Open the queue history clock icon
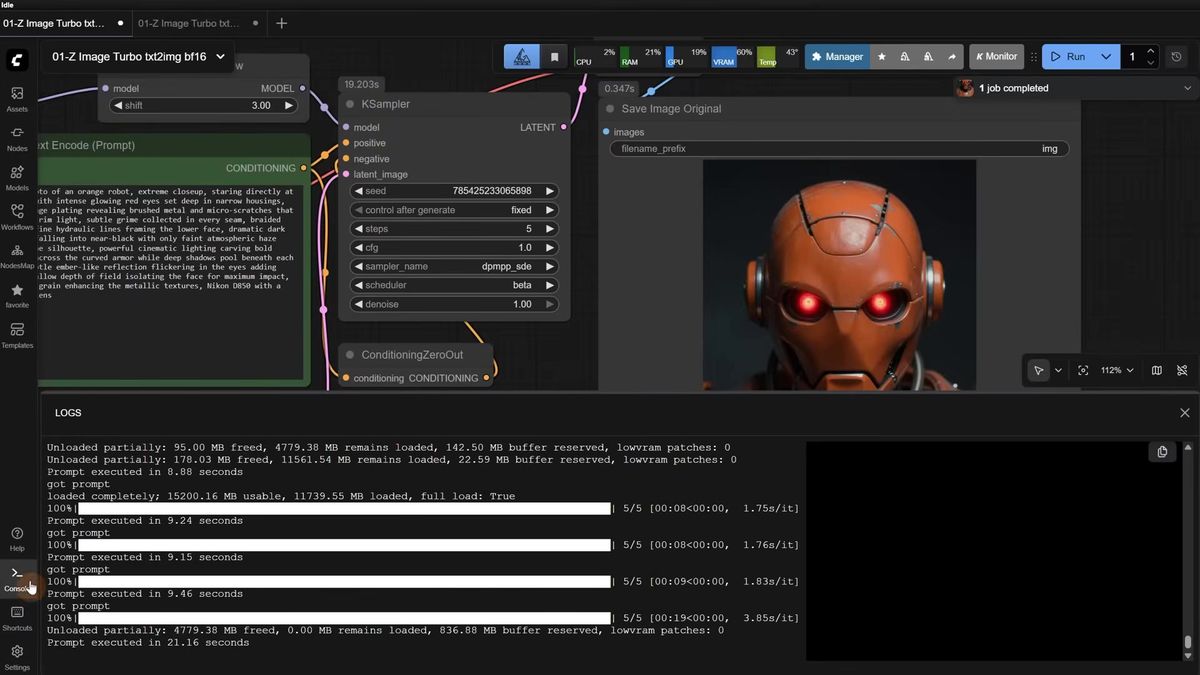Viewport: 1200px width, 675px height. click(x=1177, y=57)
